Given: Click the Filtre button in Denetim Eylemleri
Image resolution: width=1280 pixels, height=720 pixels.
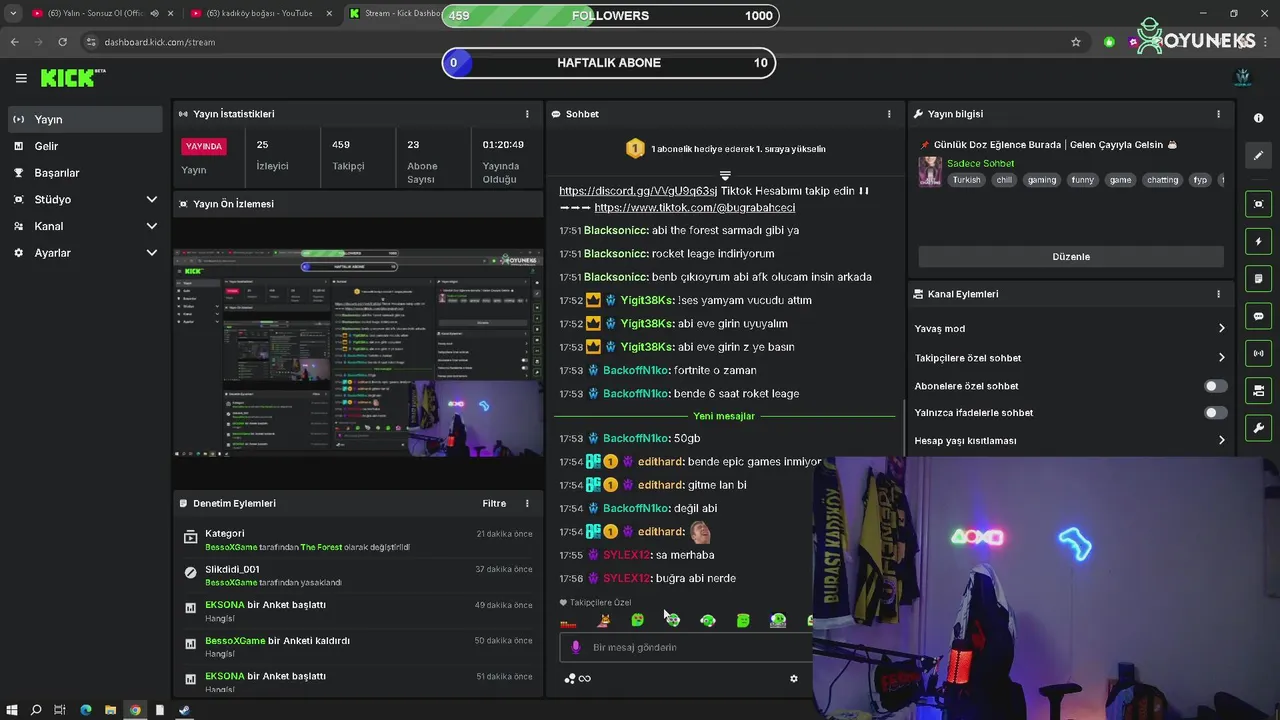Looking at the screenshot, I should 494,503.
